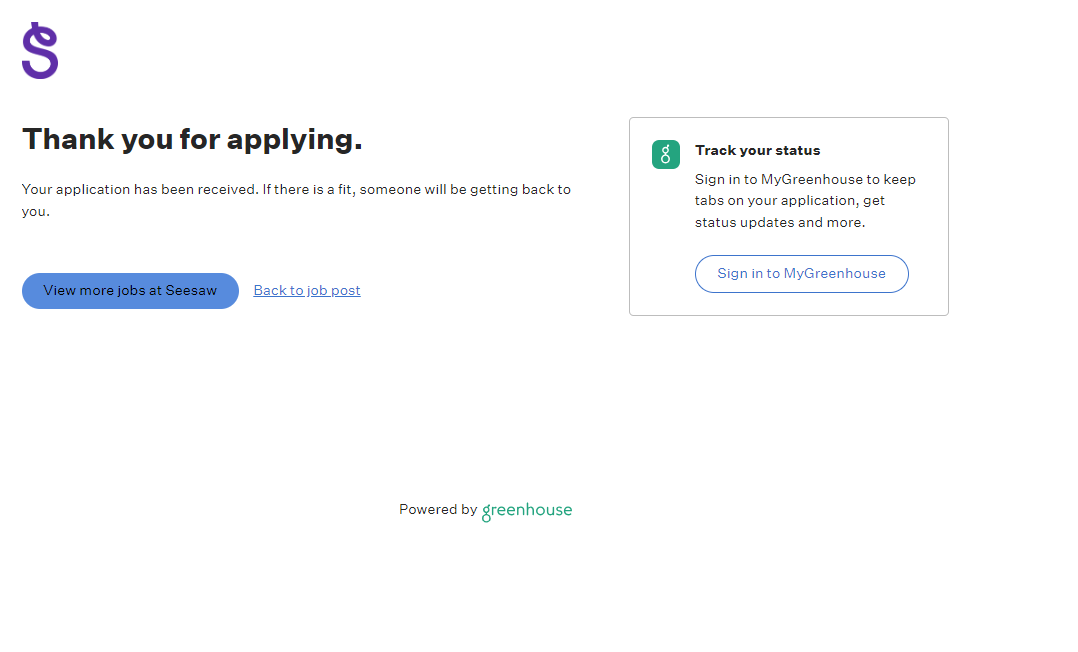The image size is (1078, 652).
Task: Click the word "status" in the card title
Action: click(x=797, y=151)
